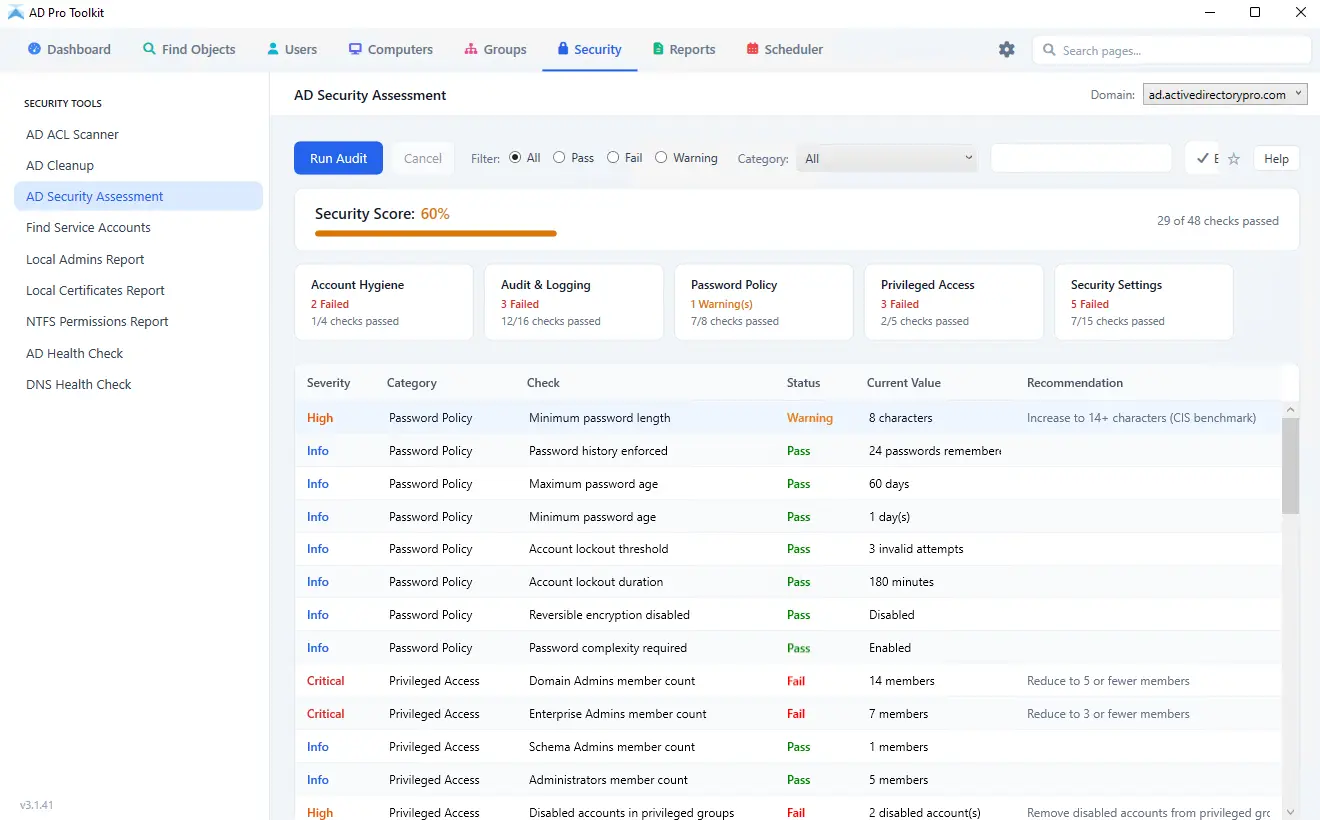The width and height of the screenshot is (1320, 820).
Task: Click the scrollbar down arrow
Action: coord(1290,812)
